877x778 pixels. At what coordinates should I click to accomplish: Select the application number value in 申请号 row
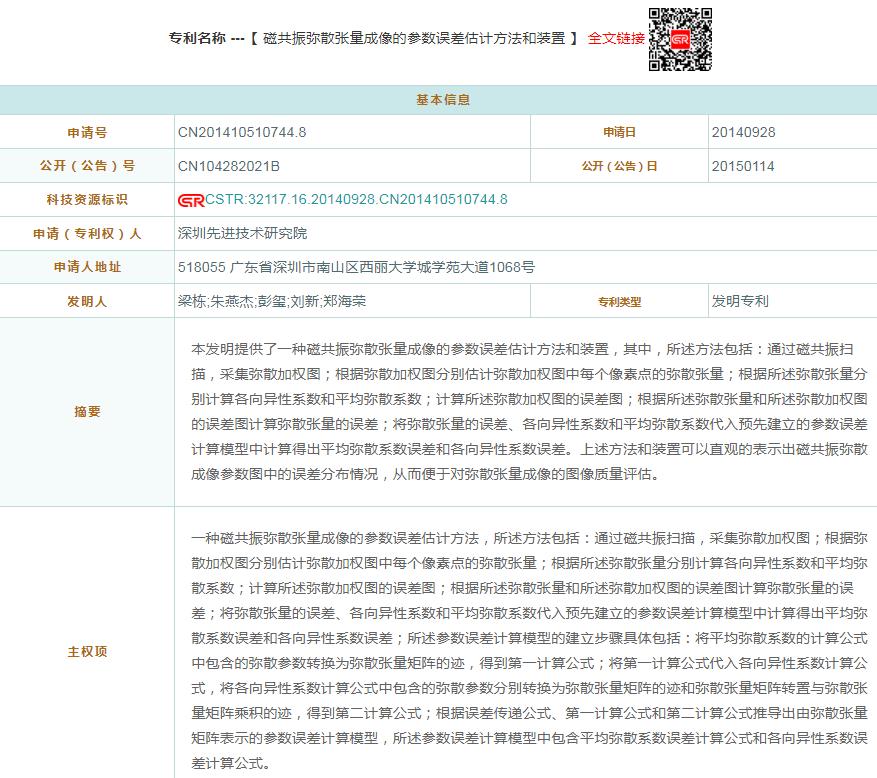[242, 132]
